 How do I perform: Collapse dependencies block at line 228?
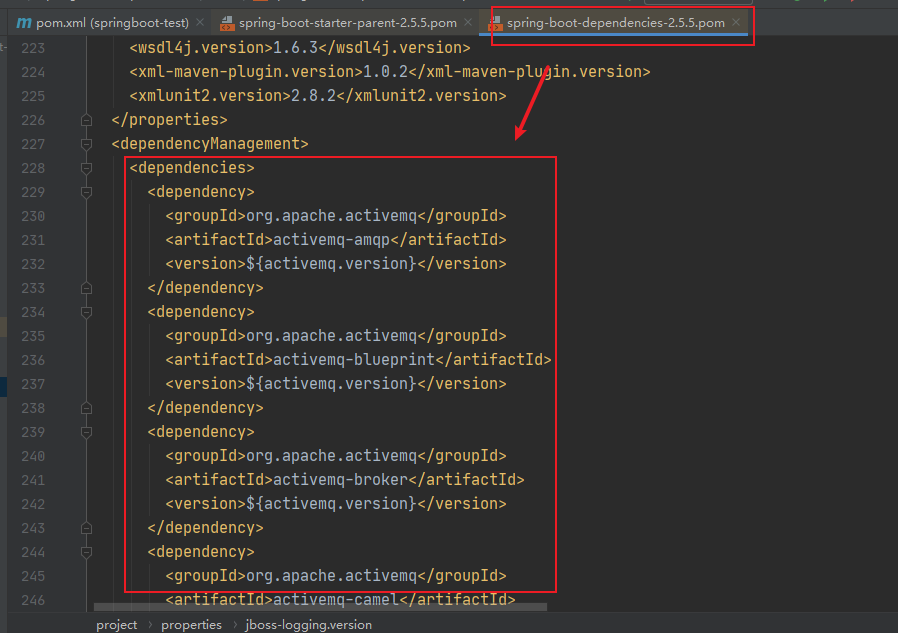pos(86,168)
